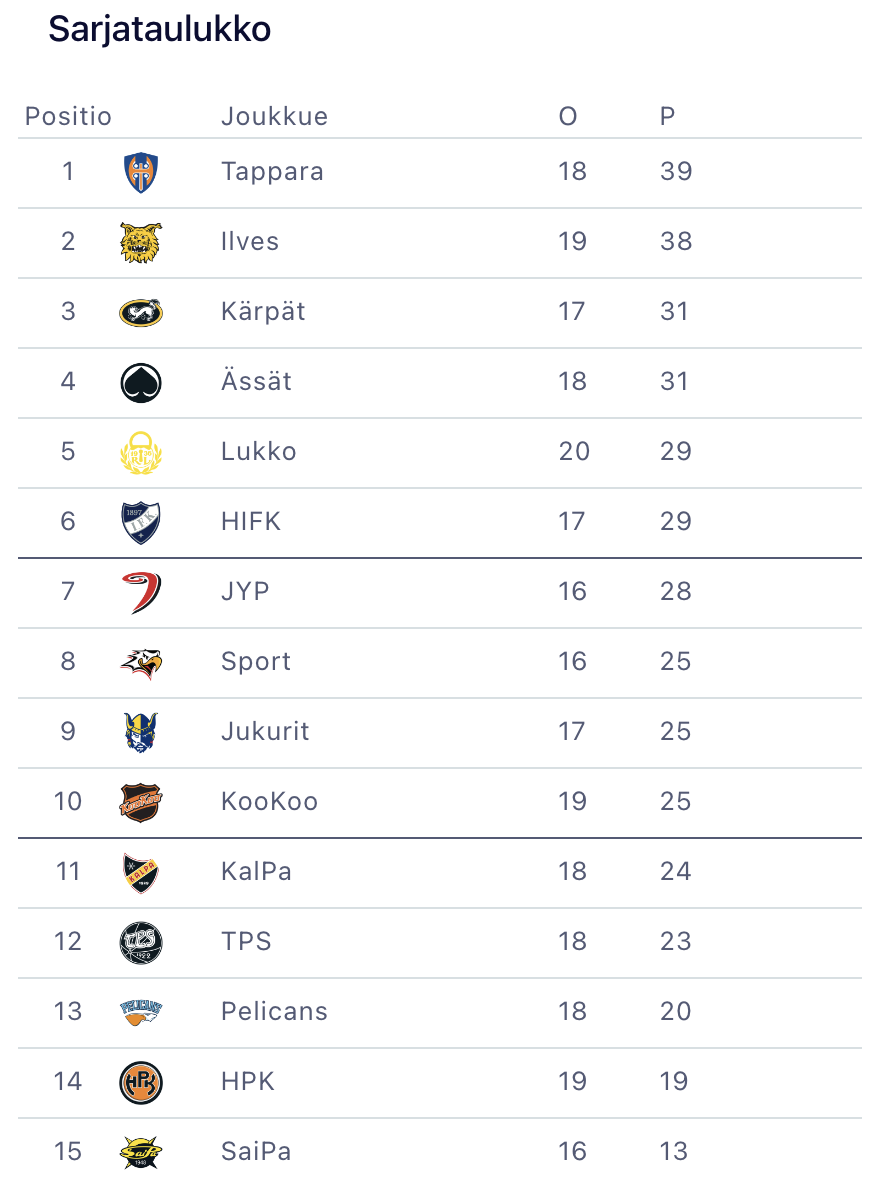Click the Sarjataulukko heading
Screen dimensions: 882x1192
coord(160,30)
